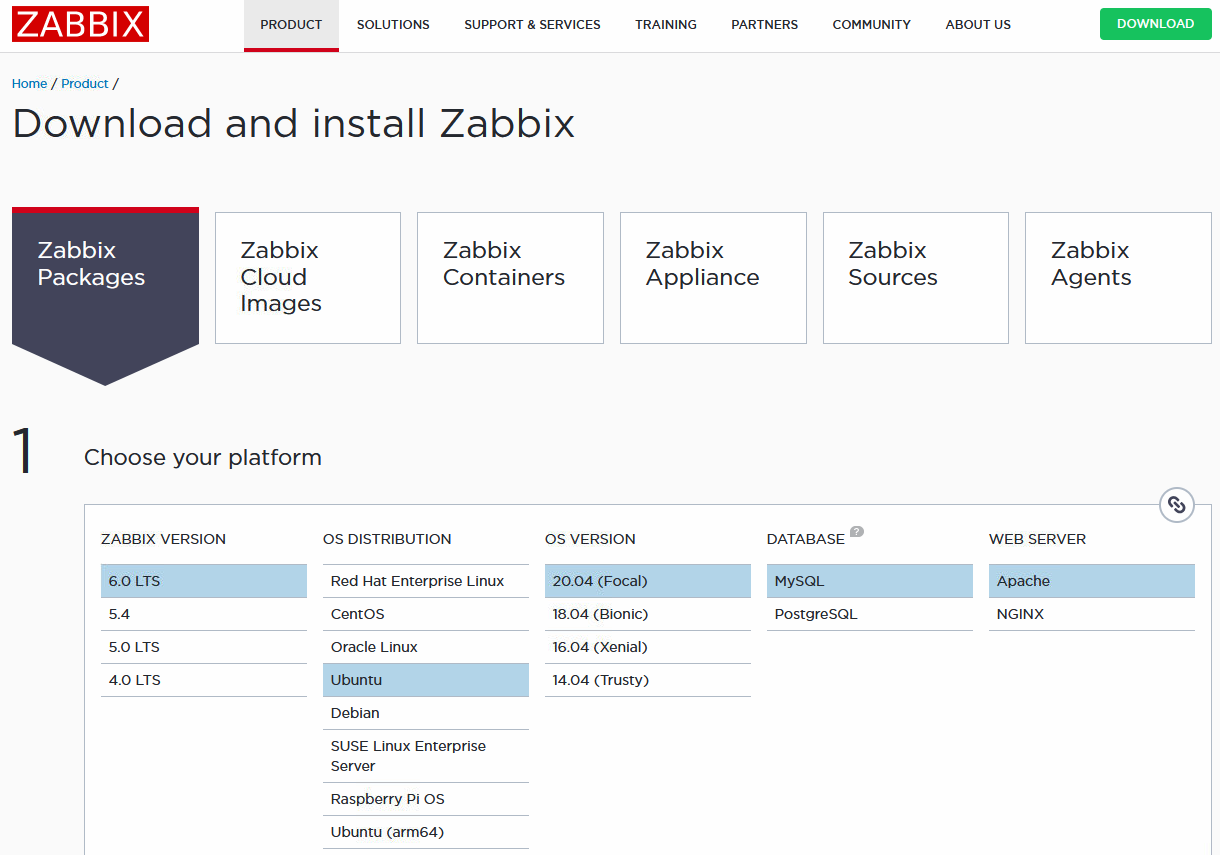
Task: Click the Zabbix logo
Action: [x=80, y=24]
